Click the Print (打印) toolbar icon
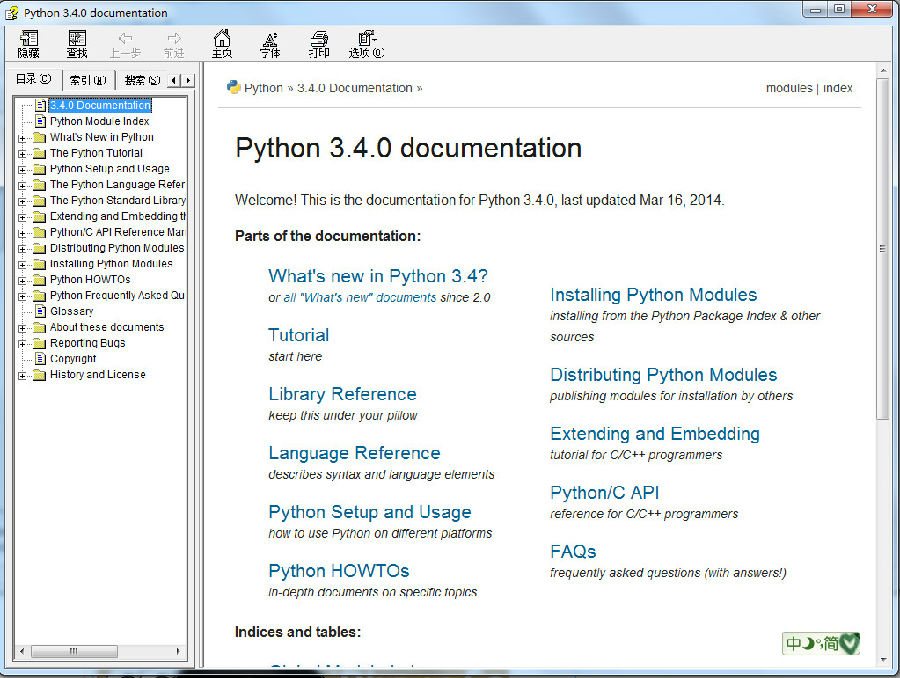Screen dimensions: 900x678 [x=319, y=43]
